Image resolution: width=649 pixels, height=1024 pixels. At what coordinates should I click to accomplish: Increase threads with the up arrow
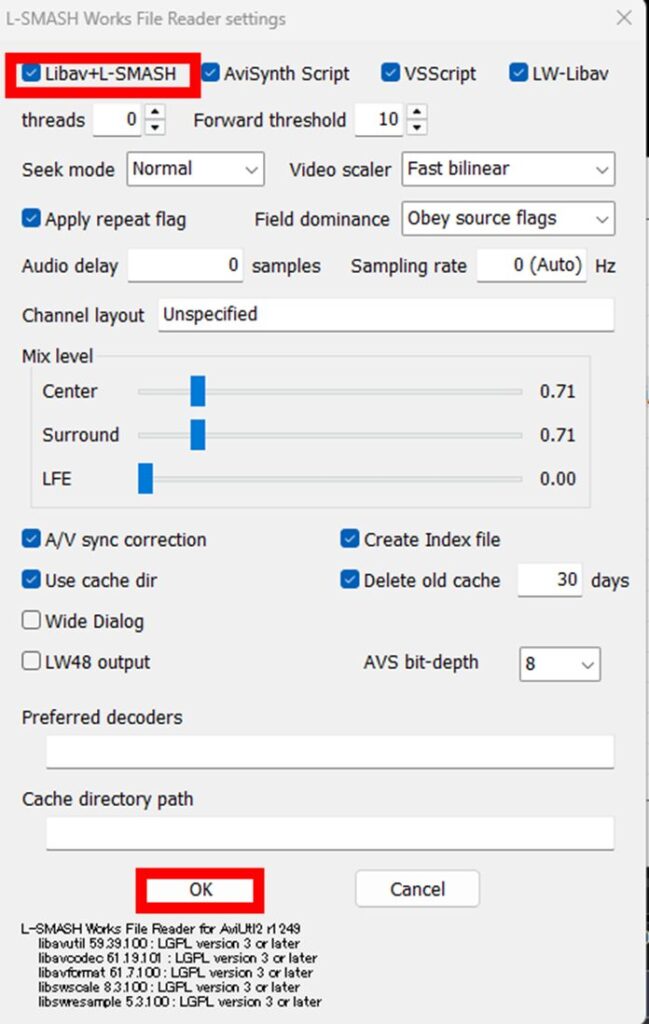(155, 113)
